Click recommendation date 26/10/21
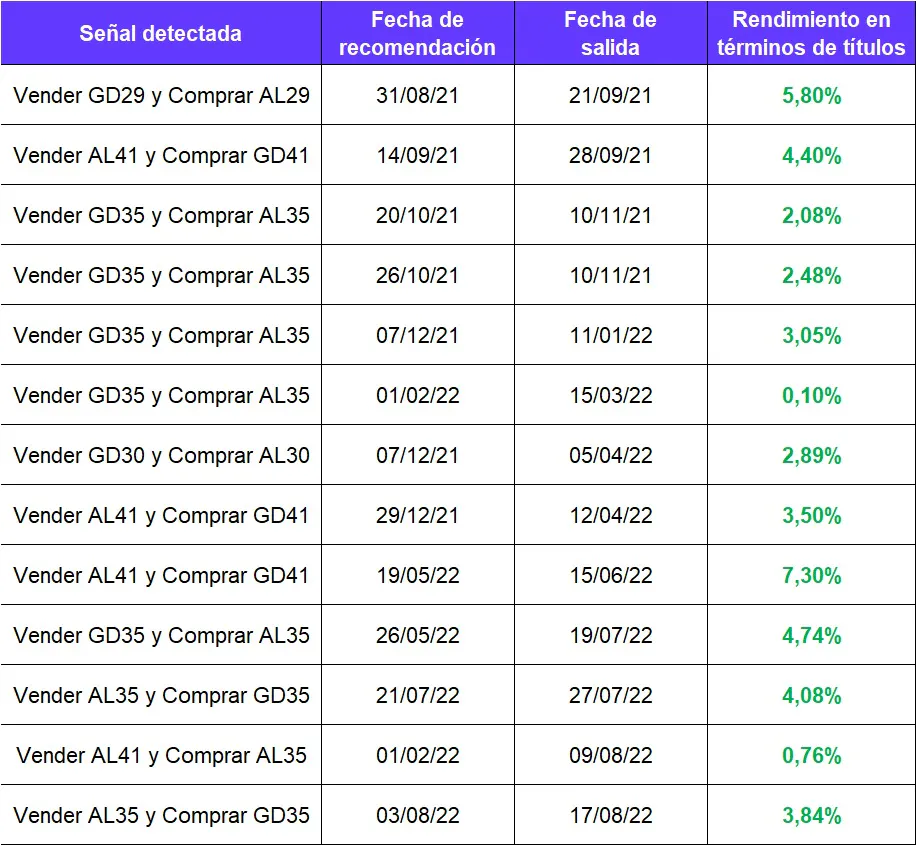The height and width of the screenshot is (845, 916). (418, 276)
